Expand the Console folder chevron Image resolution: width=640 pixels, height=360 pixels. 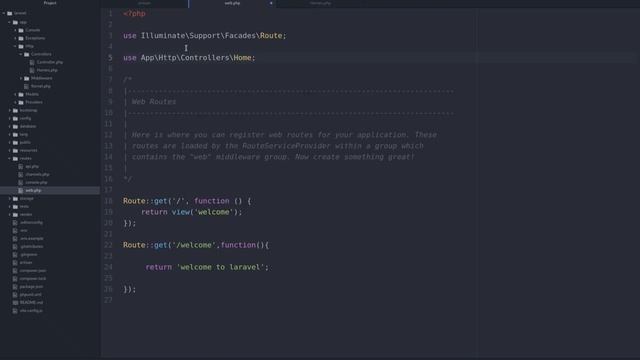click(x=16, y=30)
